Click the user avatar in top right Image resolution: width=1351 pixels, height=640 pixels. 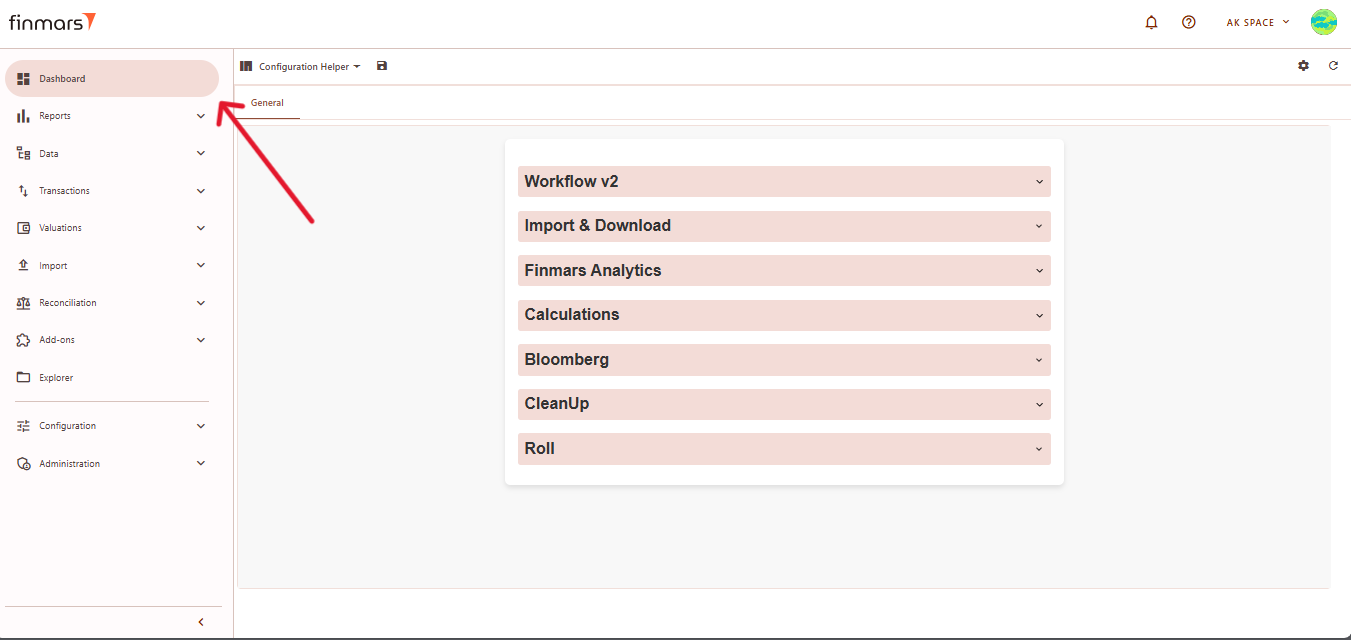pos(1323,22)
